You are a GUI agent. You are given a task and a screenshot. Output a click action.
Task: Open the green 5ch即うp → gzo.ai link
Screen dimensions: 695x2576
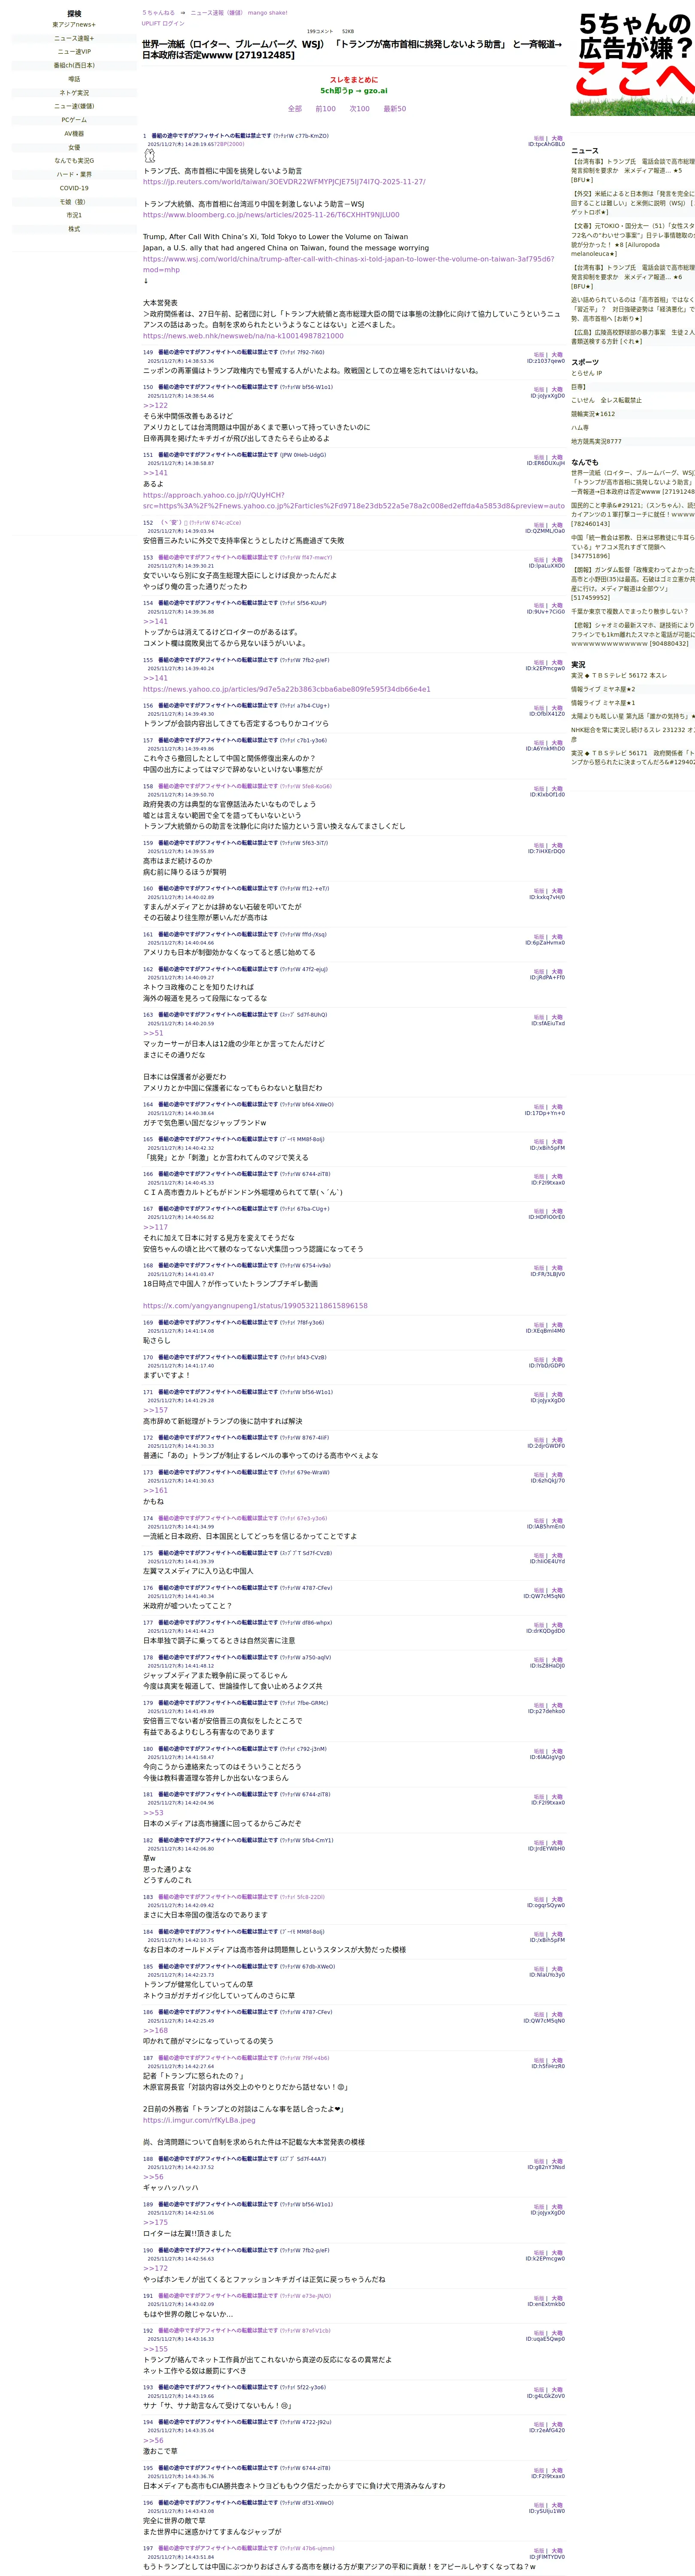click(354, 91)
